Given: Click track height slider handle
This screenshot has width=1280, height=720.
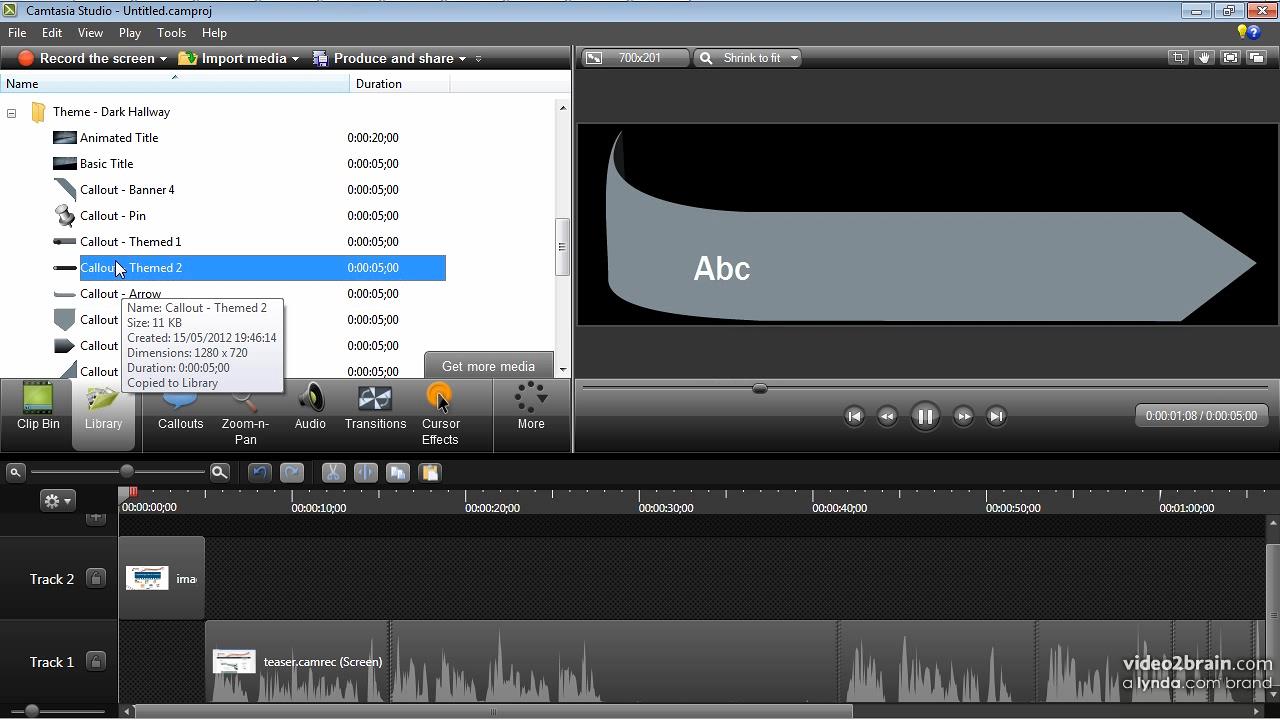Looking at the screenshot, I should pos(31,711).
